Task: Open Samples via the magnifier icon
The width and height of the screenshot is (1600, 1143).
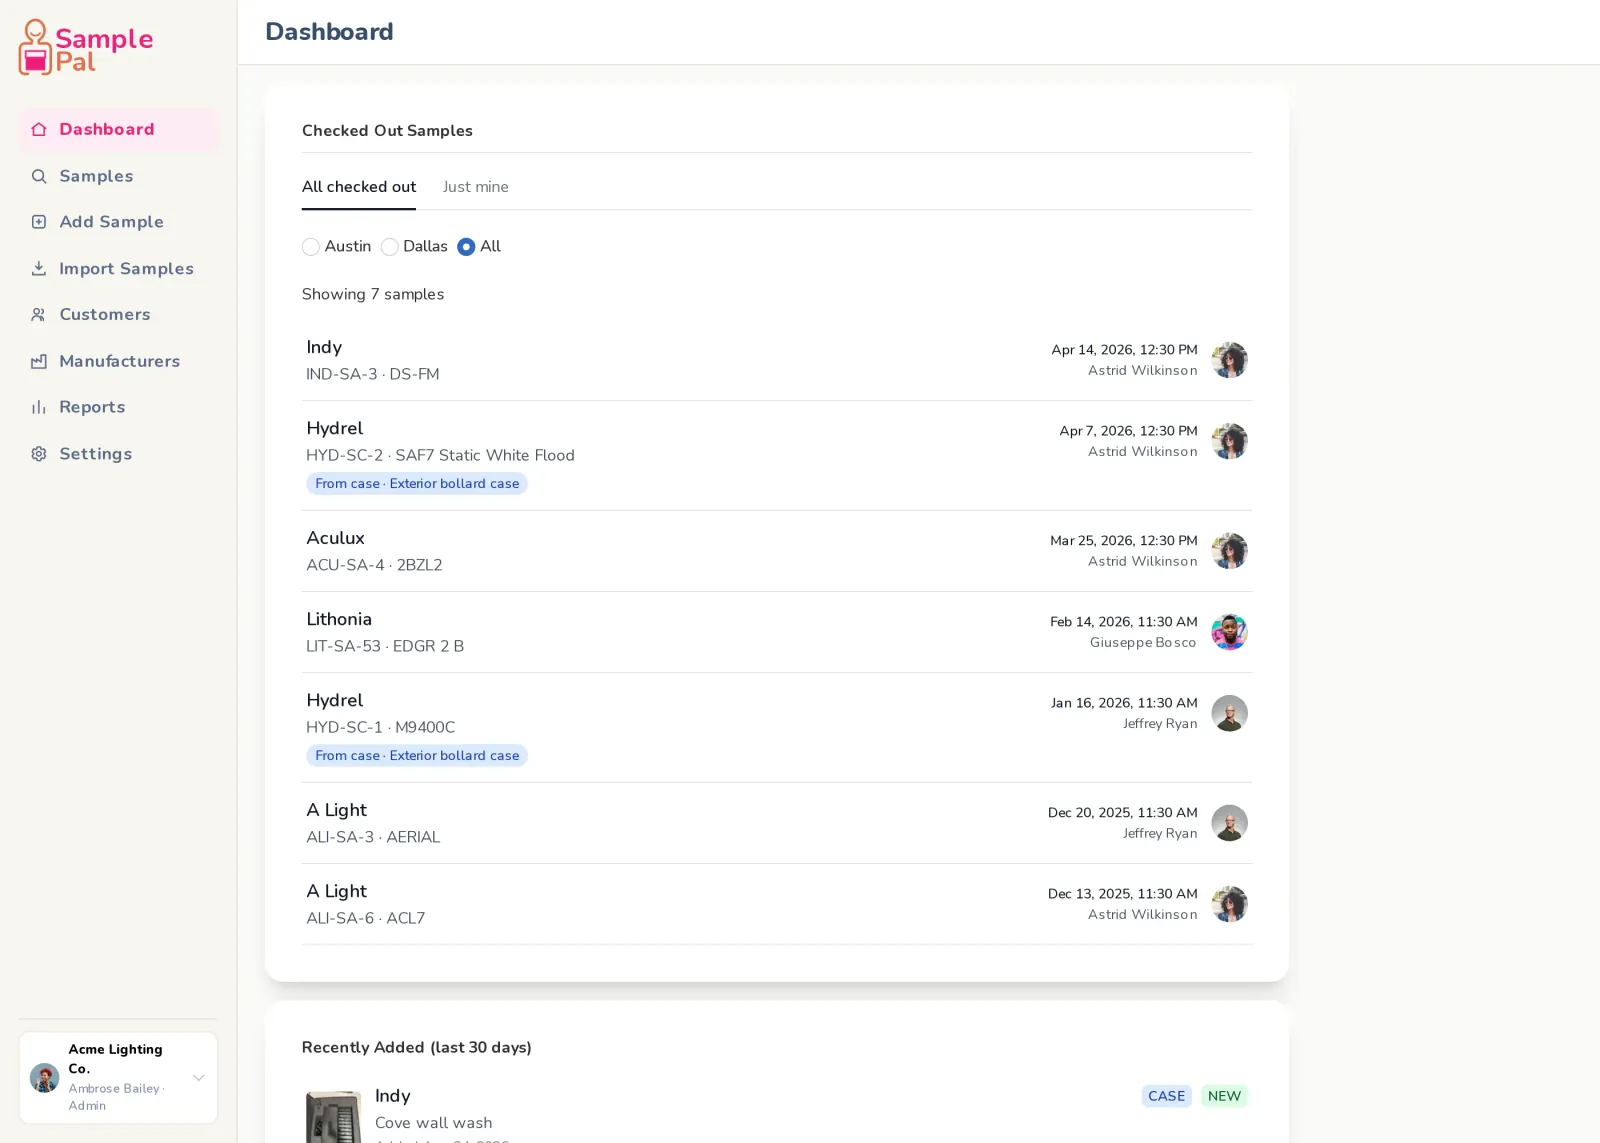Action: 39,176
